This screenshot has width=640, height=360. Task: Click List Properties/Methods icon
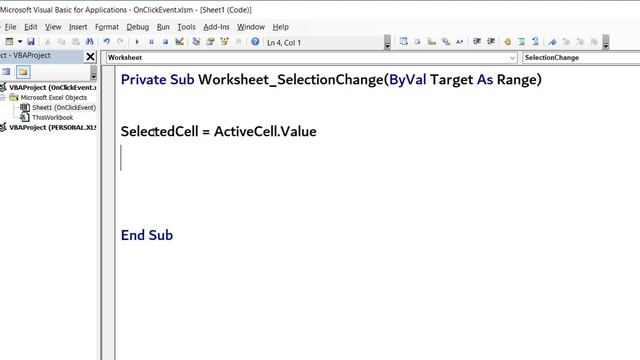click(404, 42)
